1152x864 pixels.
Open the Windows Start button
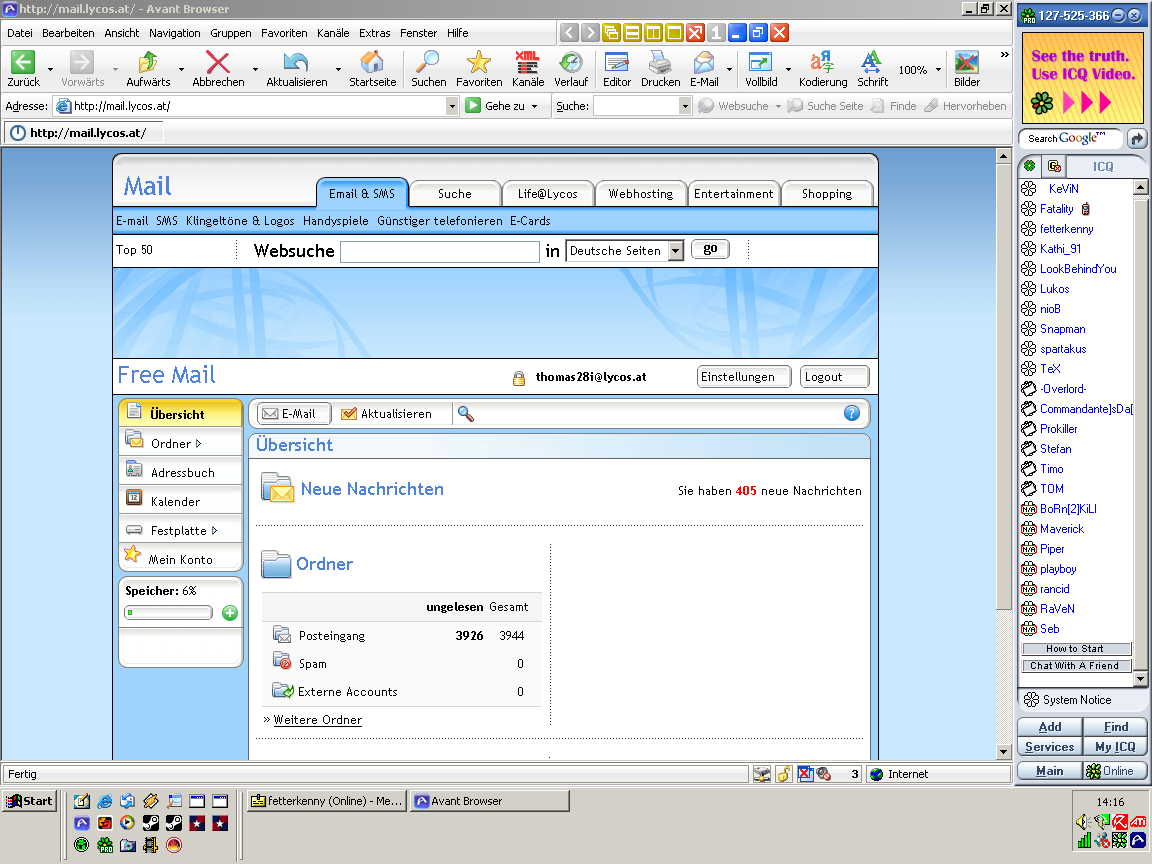[x=29, y=801]
